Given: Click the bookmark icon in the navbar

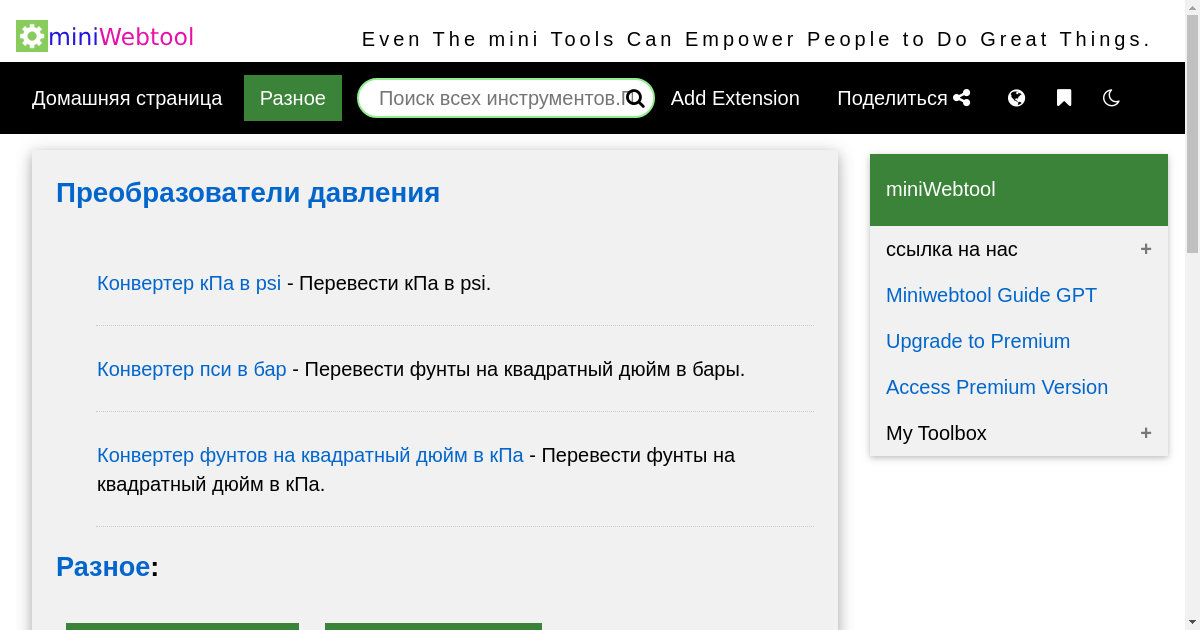Looking at the screenshot, I should (1063, 97).
